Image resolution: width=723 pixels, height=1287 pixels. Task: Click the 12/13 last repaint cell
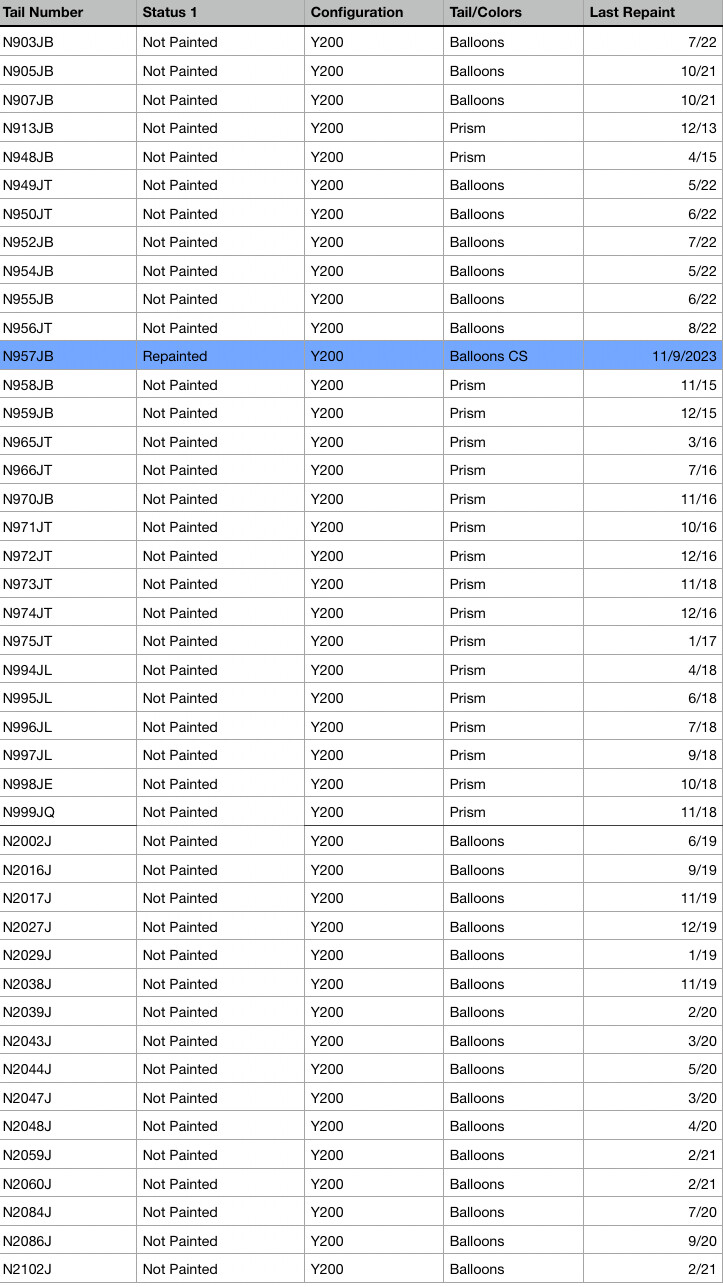pyautogui.click(x=699, y=128)
